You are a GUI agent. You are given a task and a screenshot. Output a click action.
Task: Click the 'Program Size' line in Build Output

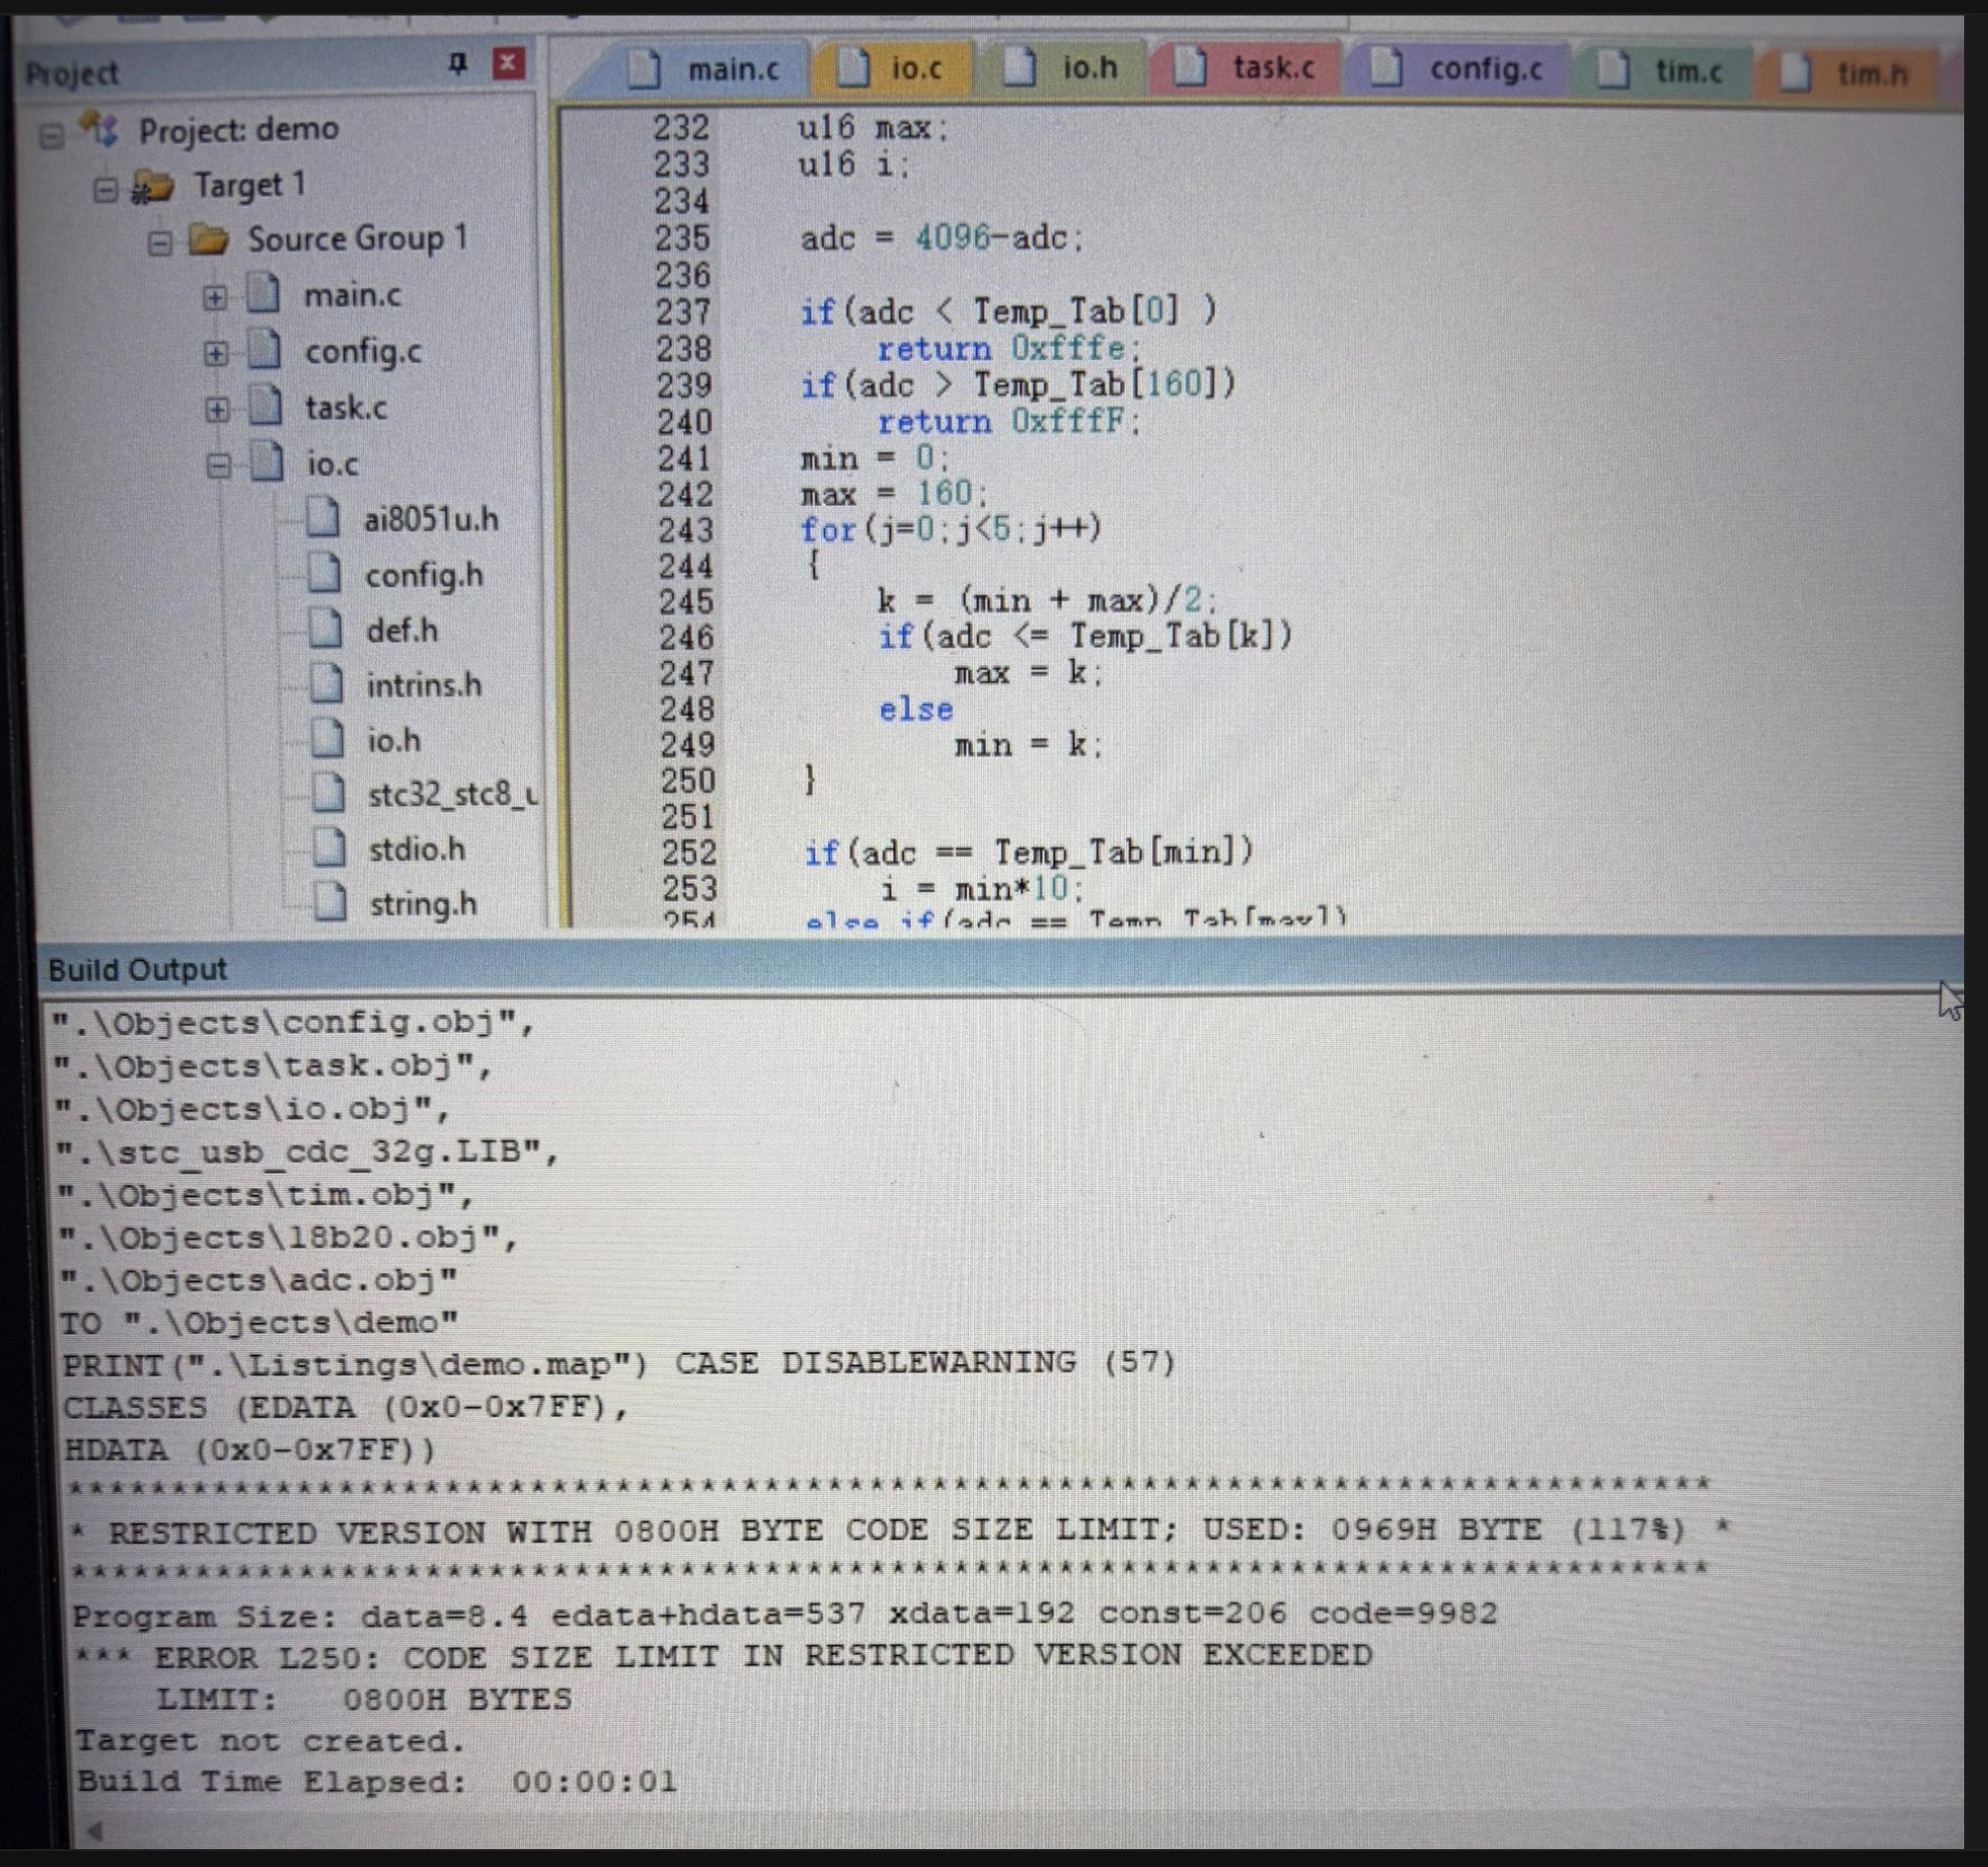point(785,1614)
